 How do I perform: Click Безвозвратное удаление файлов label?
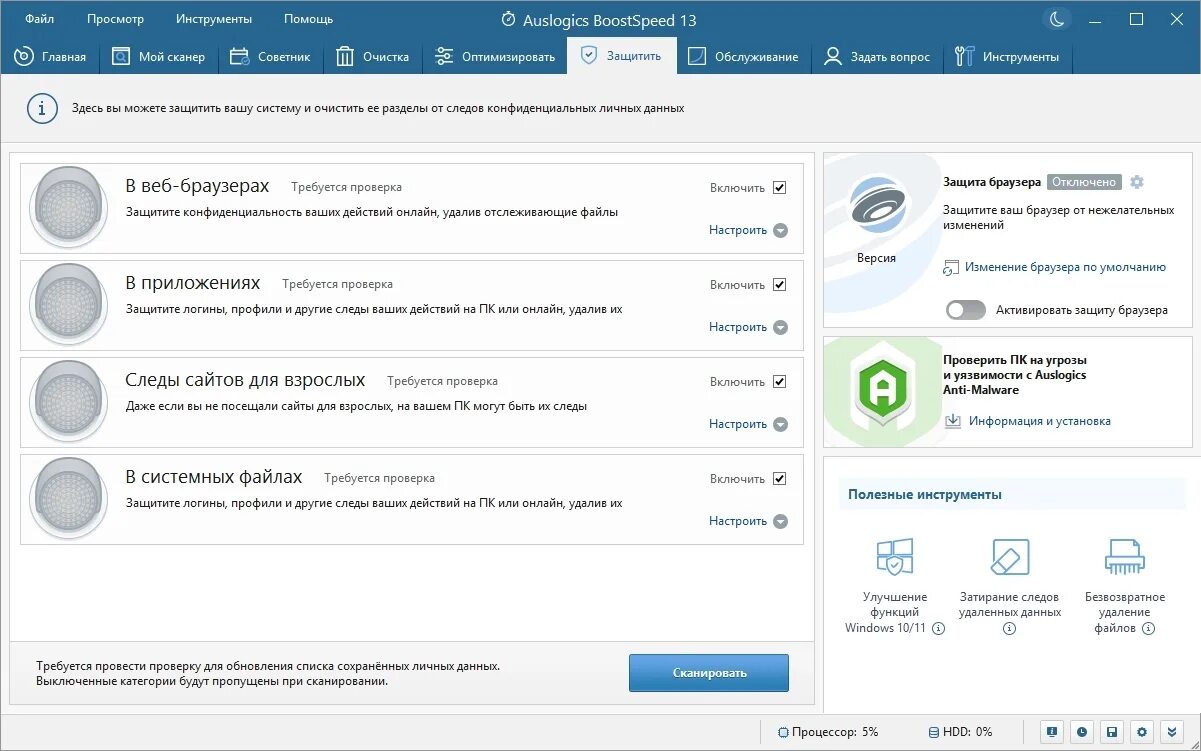point(1124,612)
